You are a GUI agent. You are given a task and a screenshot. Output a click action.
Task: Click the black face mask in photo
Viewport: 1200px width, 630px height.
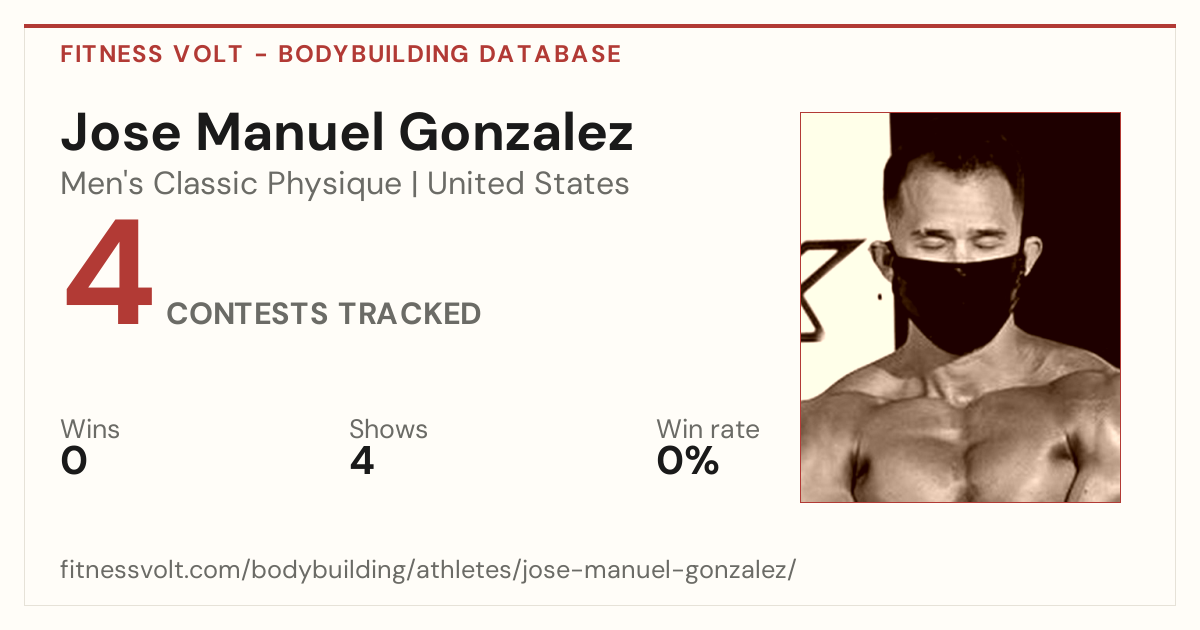coord(956,300)
